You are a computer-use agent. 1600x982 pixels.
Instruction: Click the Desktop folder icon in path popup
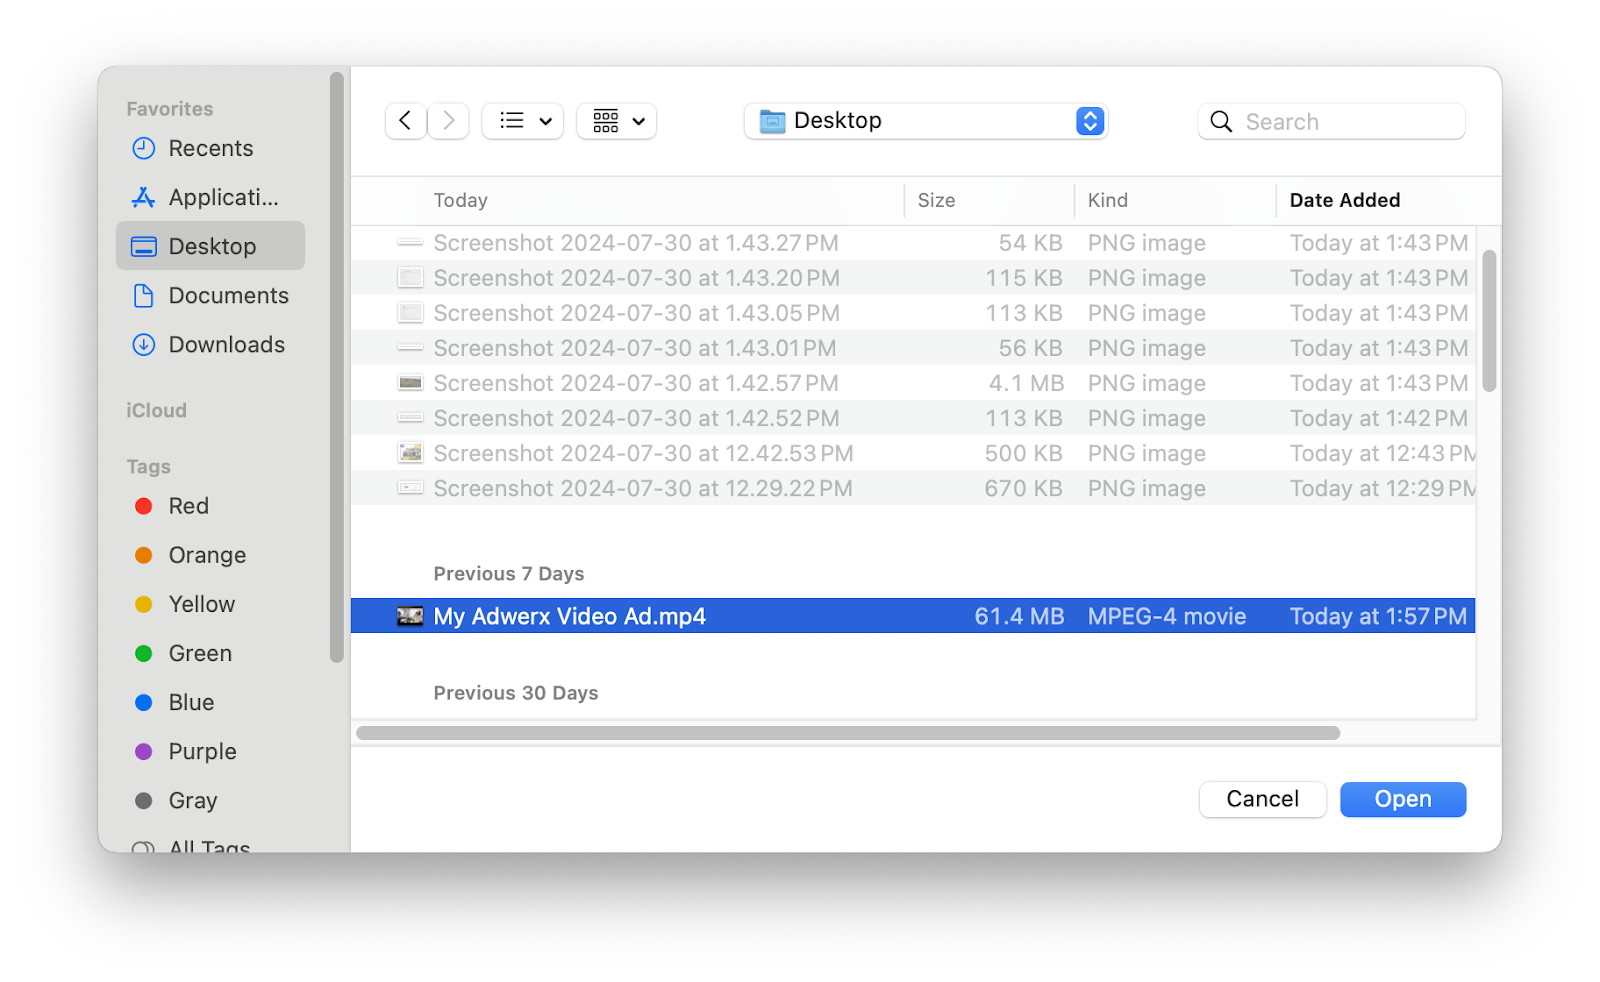click(772, 121)
